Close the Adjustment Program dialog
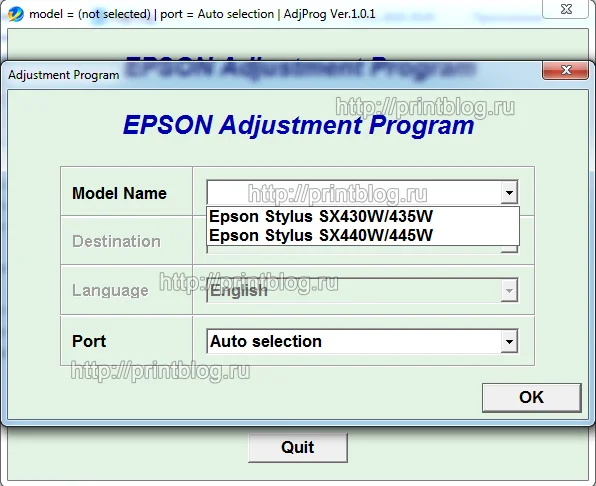The width and height of the screenshot is (596, 486). 566,70
